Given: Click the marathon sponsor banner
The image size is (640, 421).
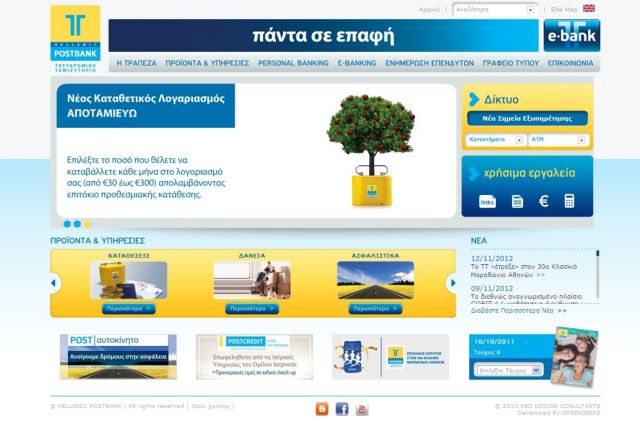Looking at the screenshot, I should pyautogui.click(x=390, y=357).
